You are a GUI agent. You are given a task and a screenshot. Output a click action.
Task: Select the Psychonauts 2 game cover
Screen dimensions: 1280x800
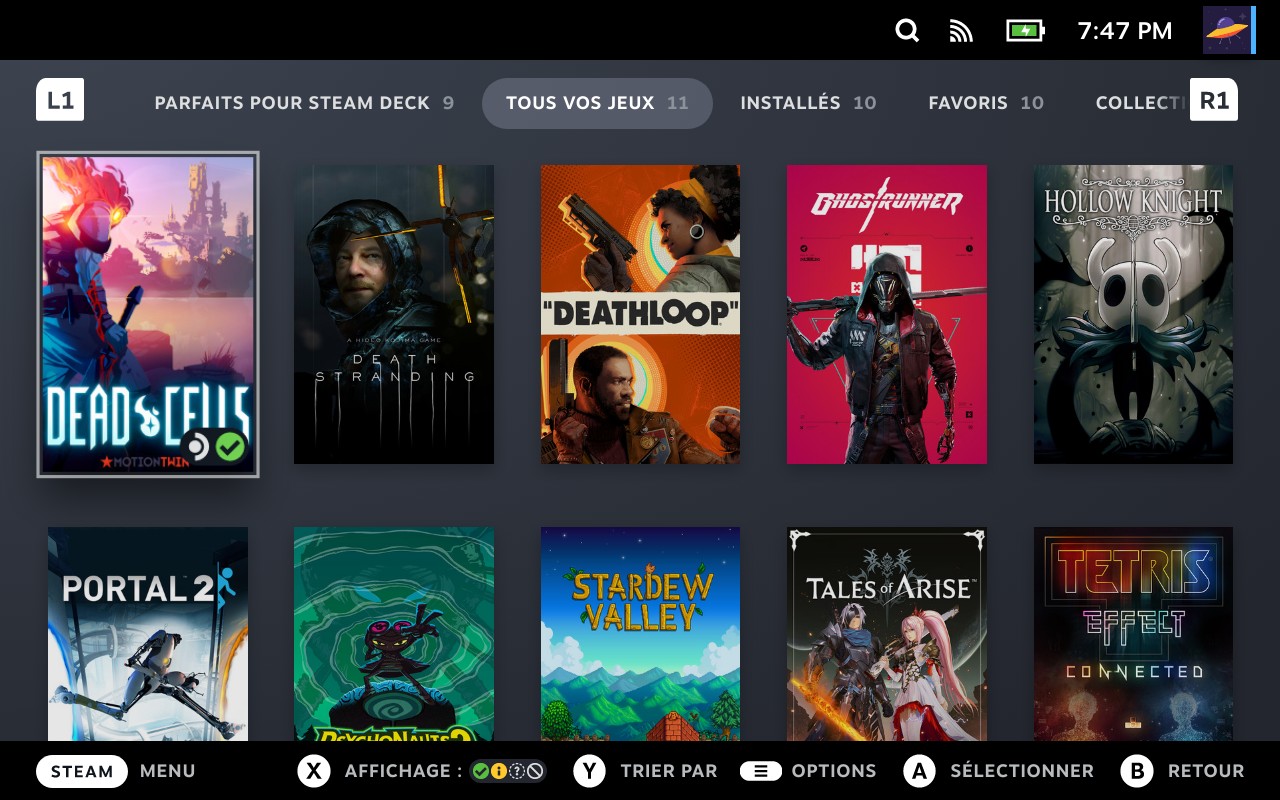coord(394,634)
